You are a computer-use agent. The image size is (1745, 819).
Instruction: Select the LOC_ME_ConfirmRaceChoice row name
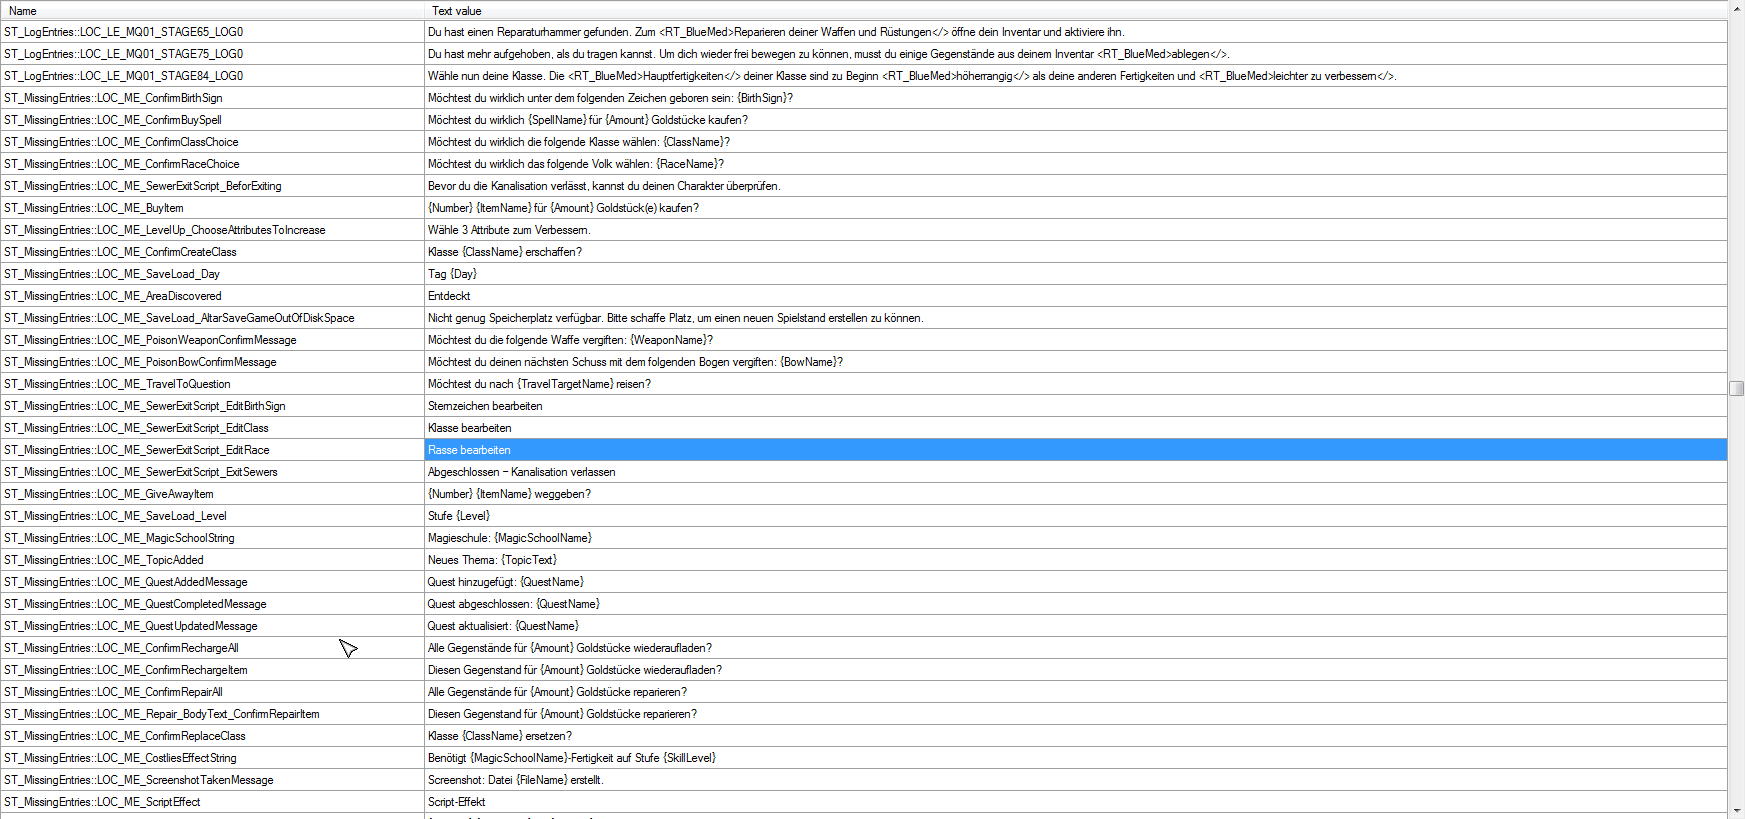pyautogui.click(x=212, y=164)
